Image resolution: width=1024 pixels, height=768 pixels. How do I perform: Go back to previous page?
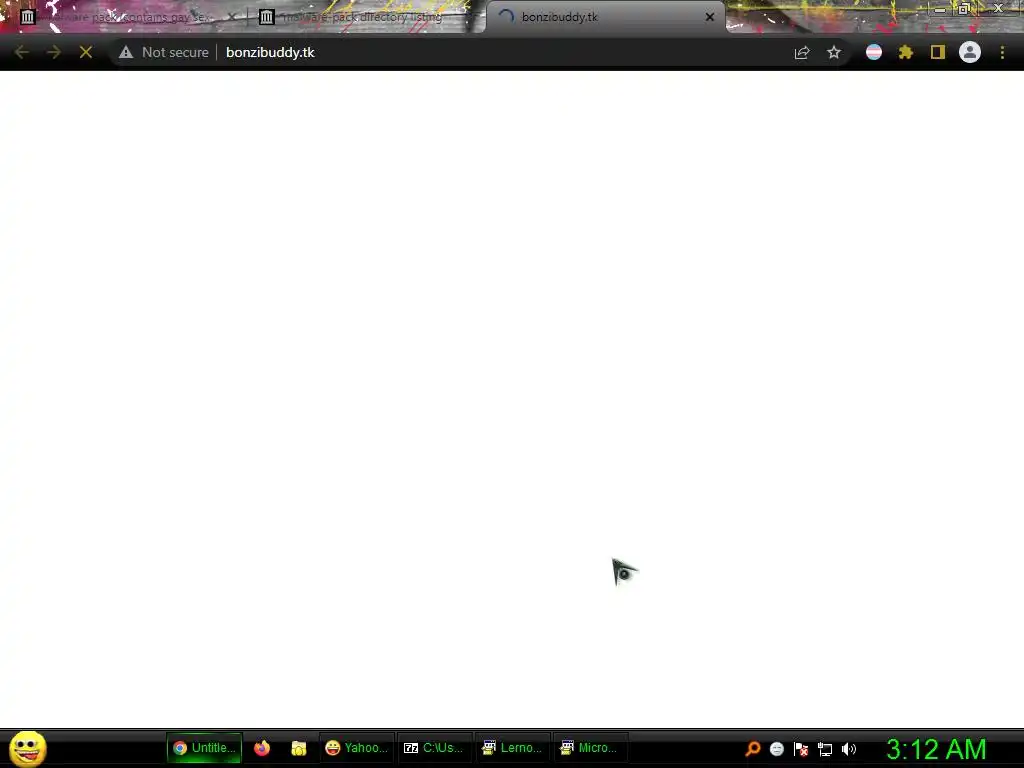coord(22,52)
